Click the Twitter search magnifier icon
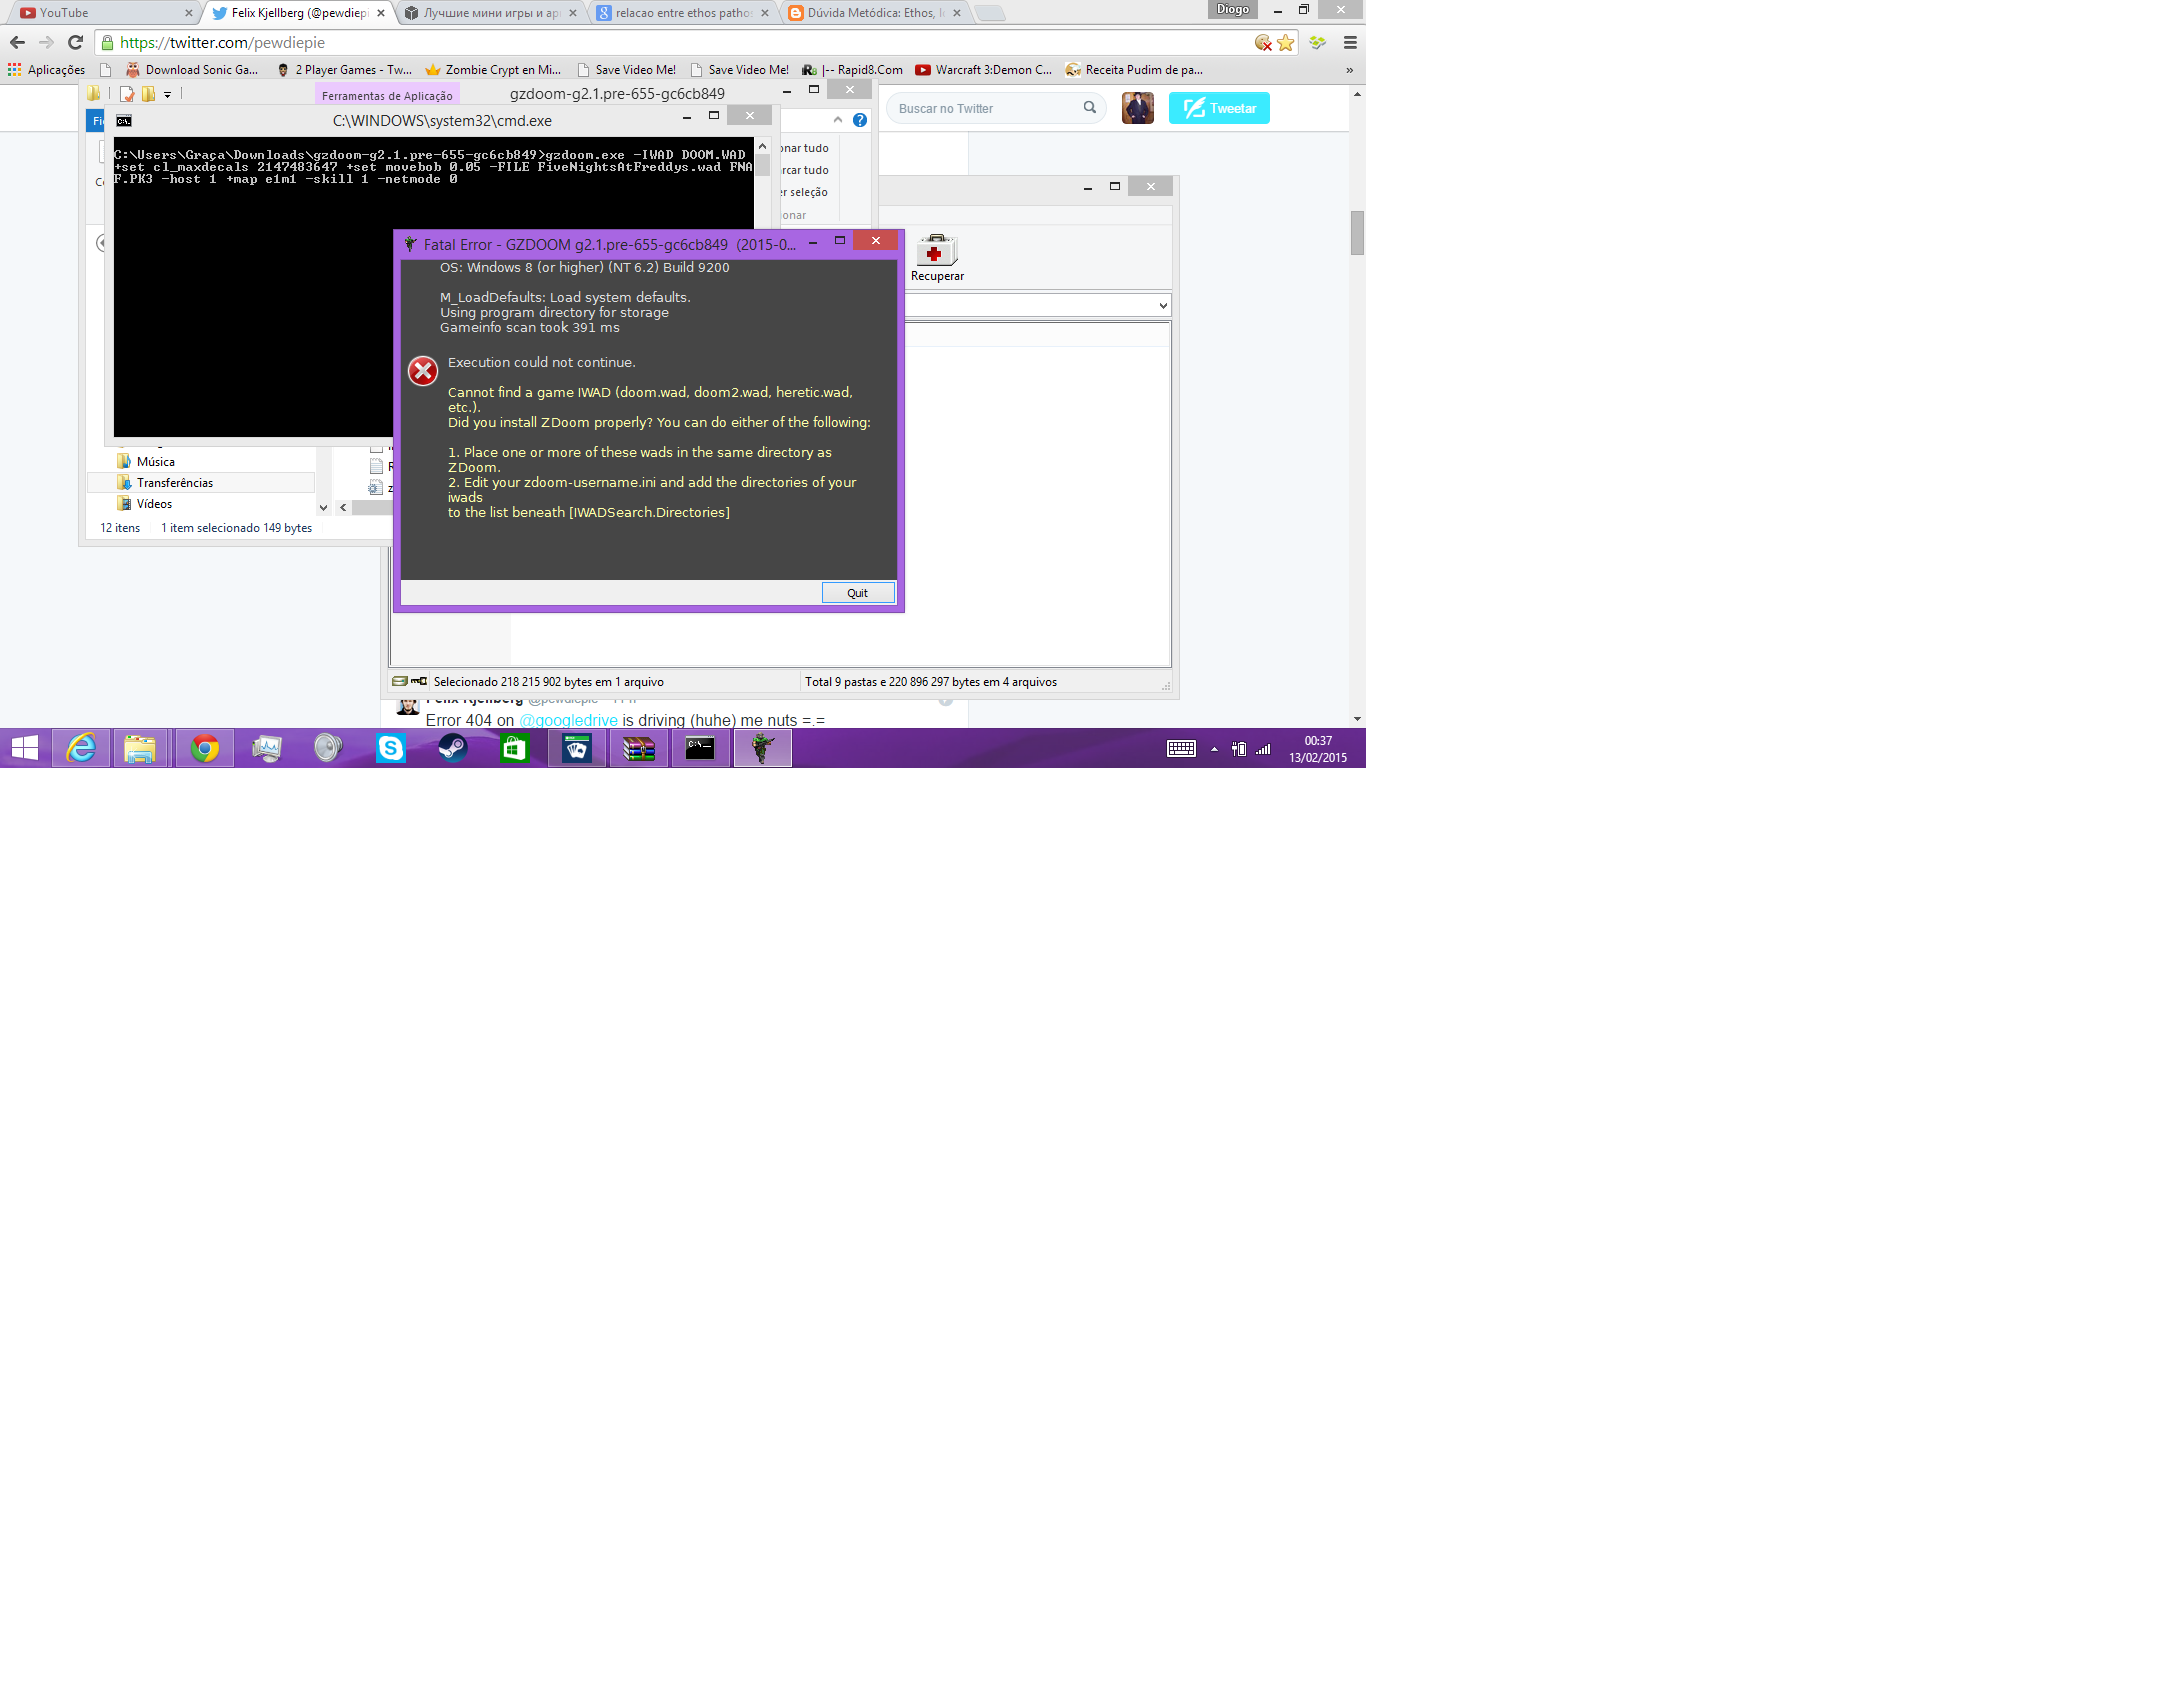2180x1692 pixels. pyautogui.click(x=1089, y=108)
